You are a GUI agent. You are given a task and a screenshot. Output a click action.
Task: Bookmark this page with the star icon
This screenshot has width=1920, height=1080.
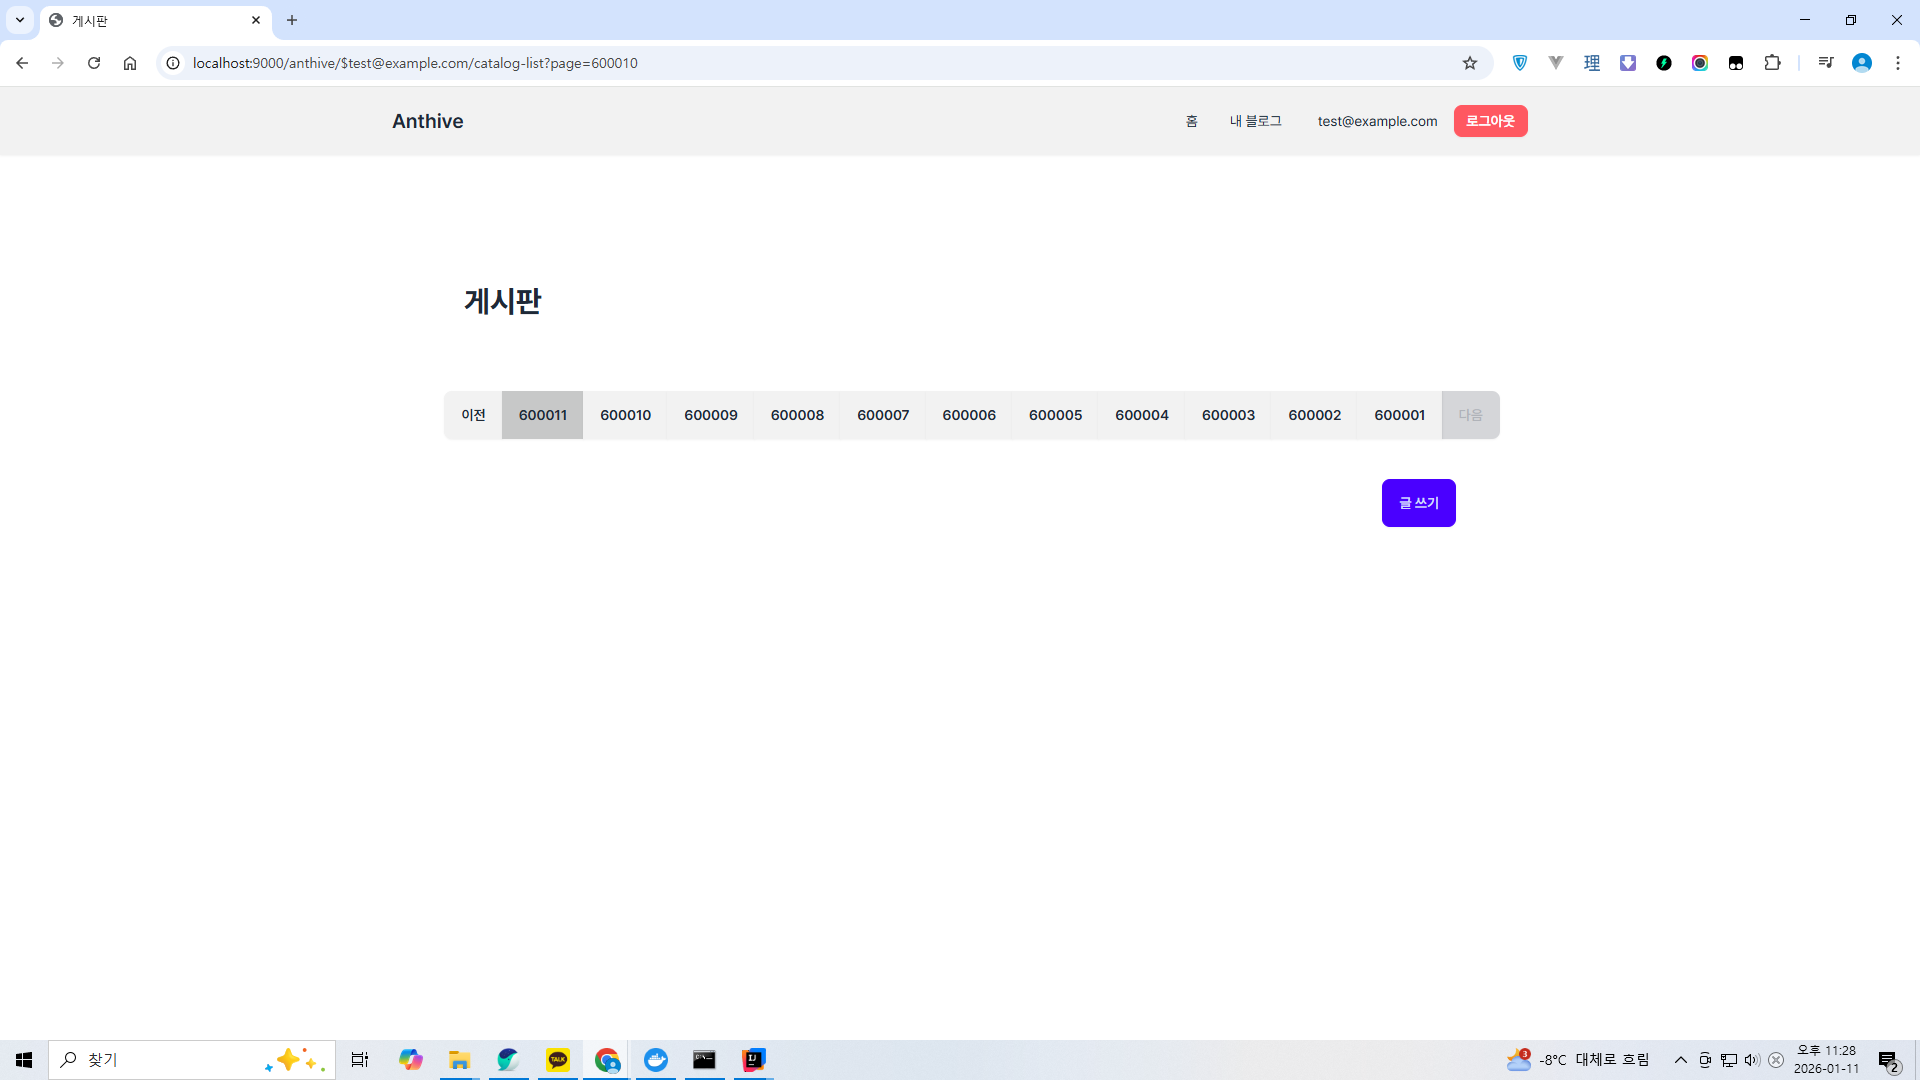pos(1469,63)
